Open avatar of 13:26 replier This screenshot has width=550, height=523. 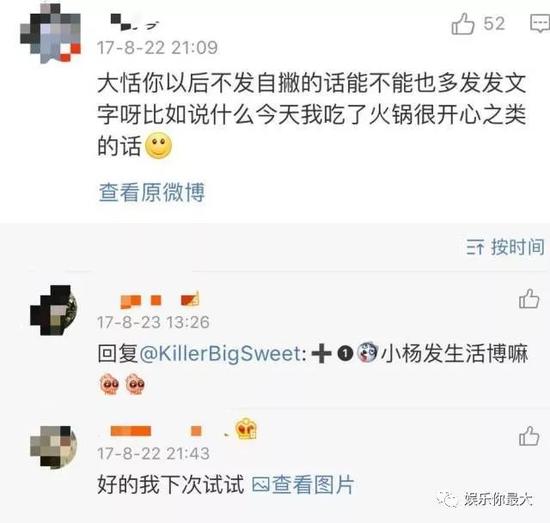pyautogui.click(x=53, y=310)
